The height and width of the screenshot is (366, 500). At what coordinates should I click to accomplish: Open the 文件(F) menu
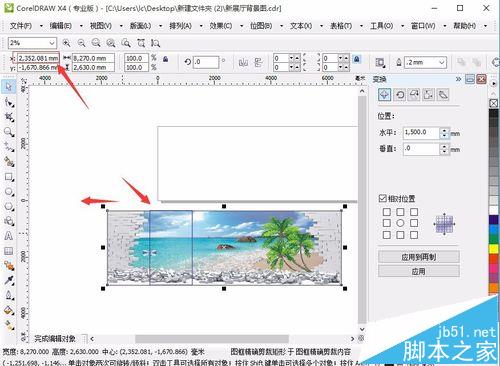pos(21,26)
